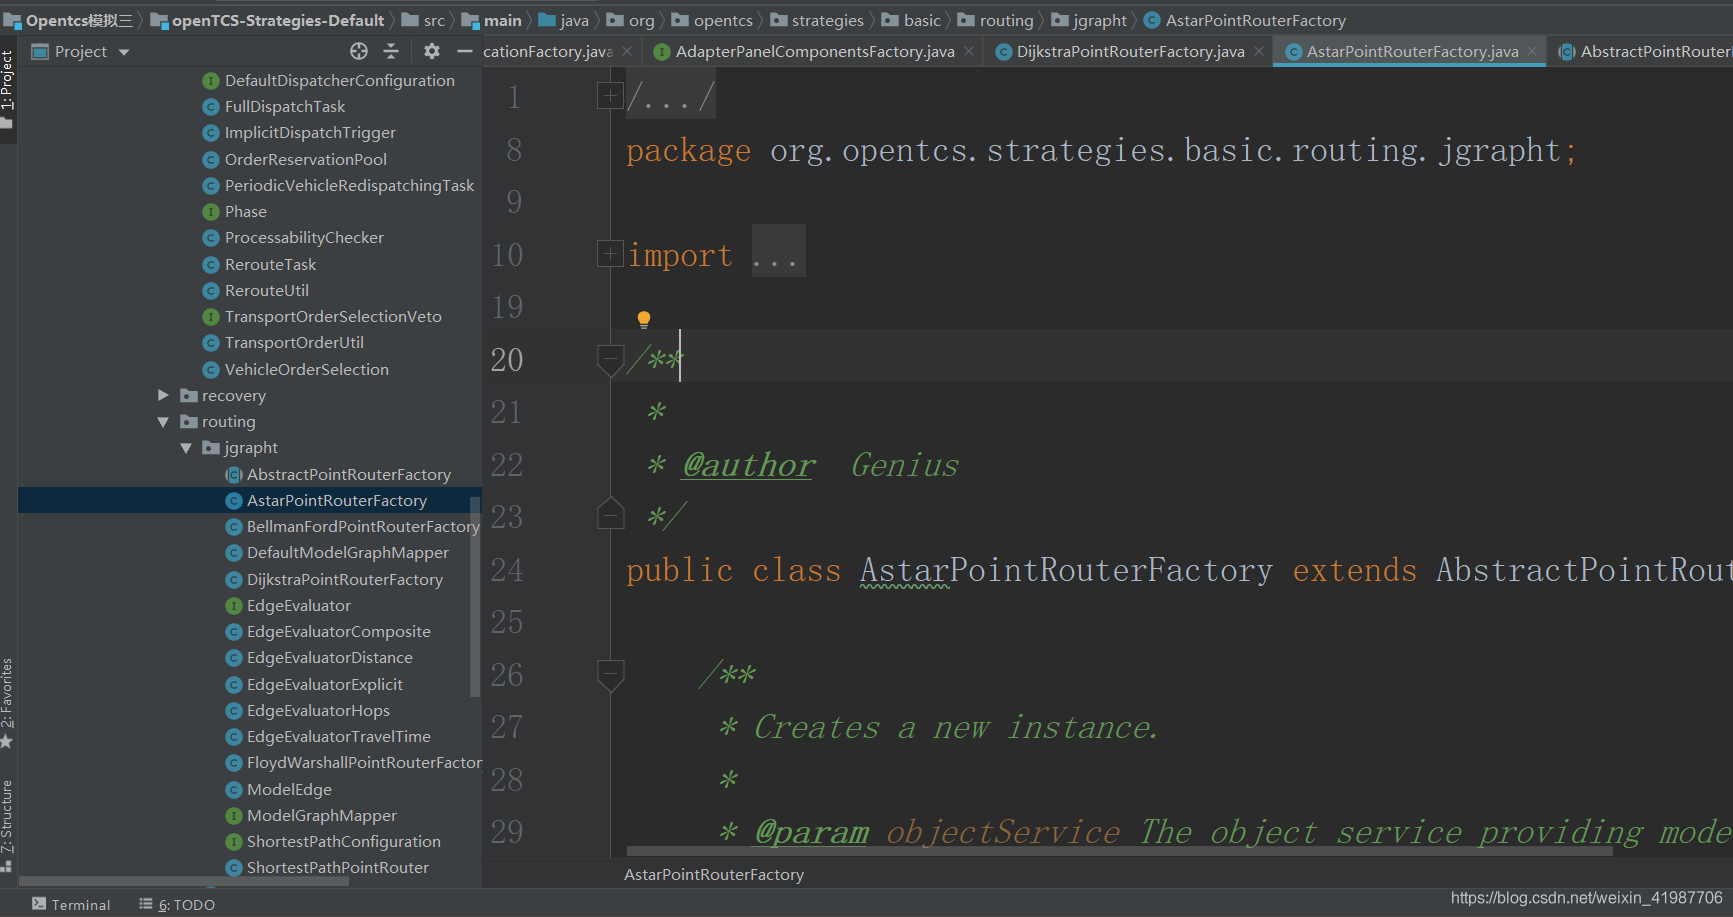This screenshot has width=1733, height=917.
Task: Collapse the routing folder
Action: pyautogui.click(x=164, y=422)
